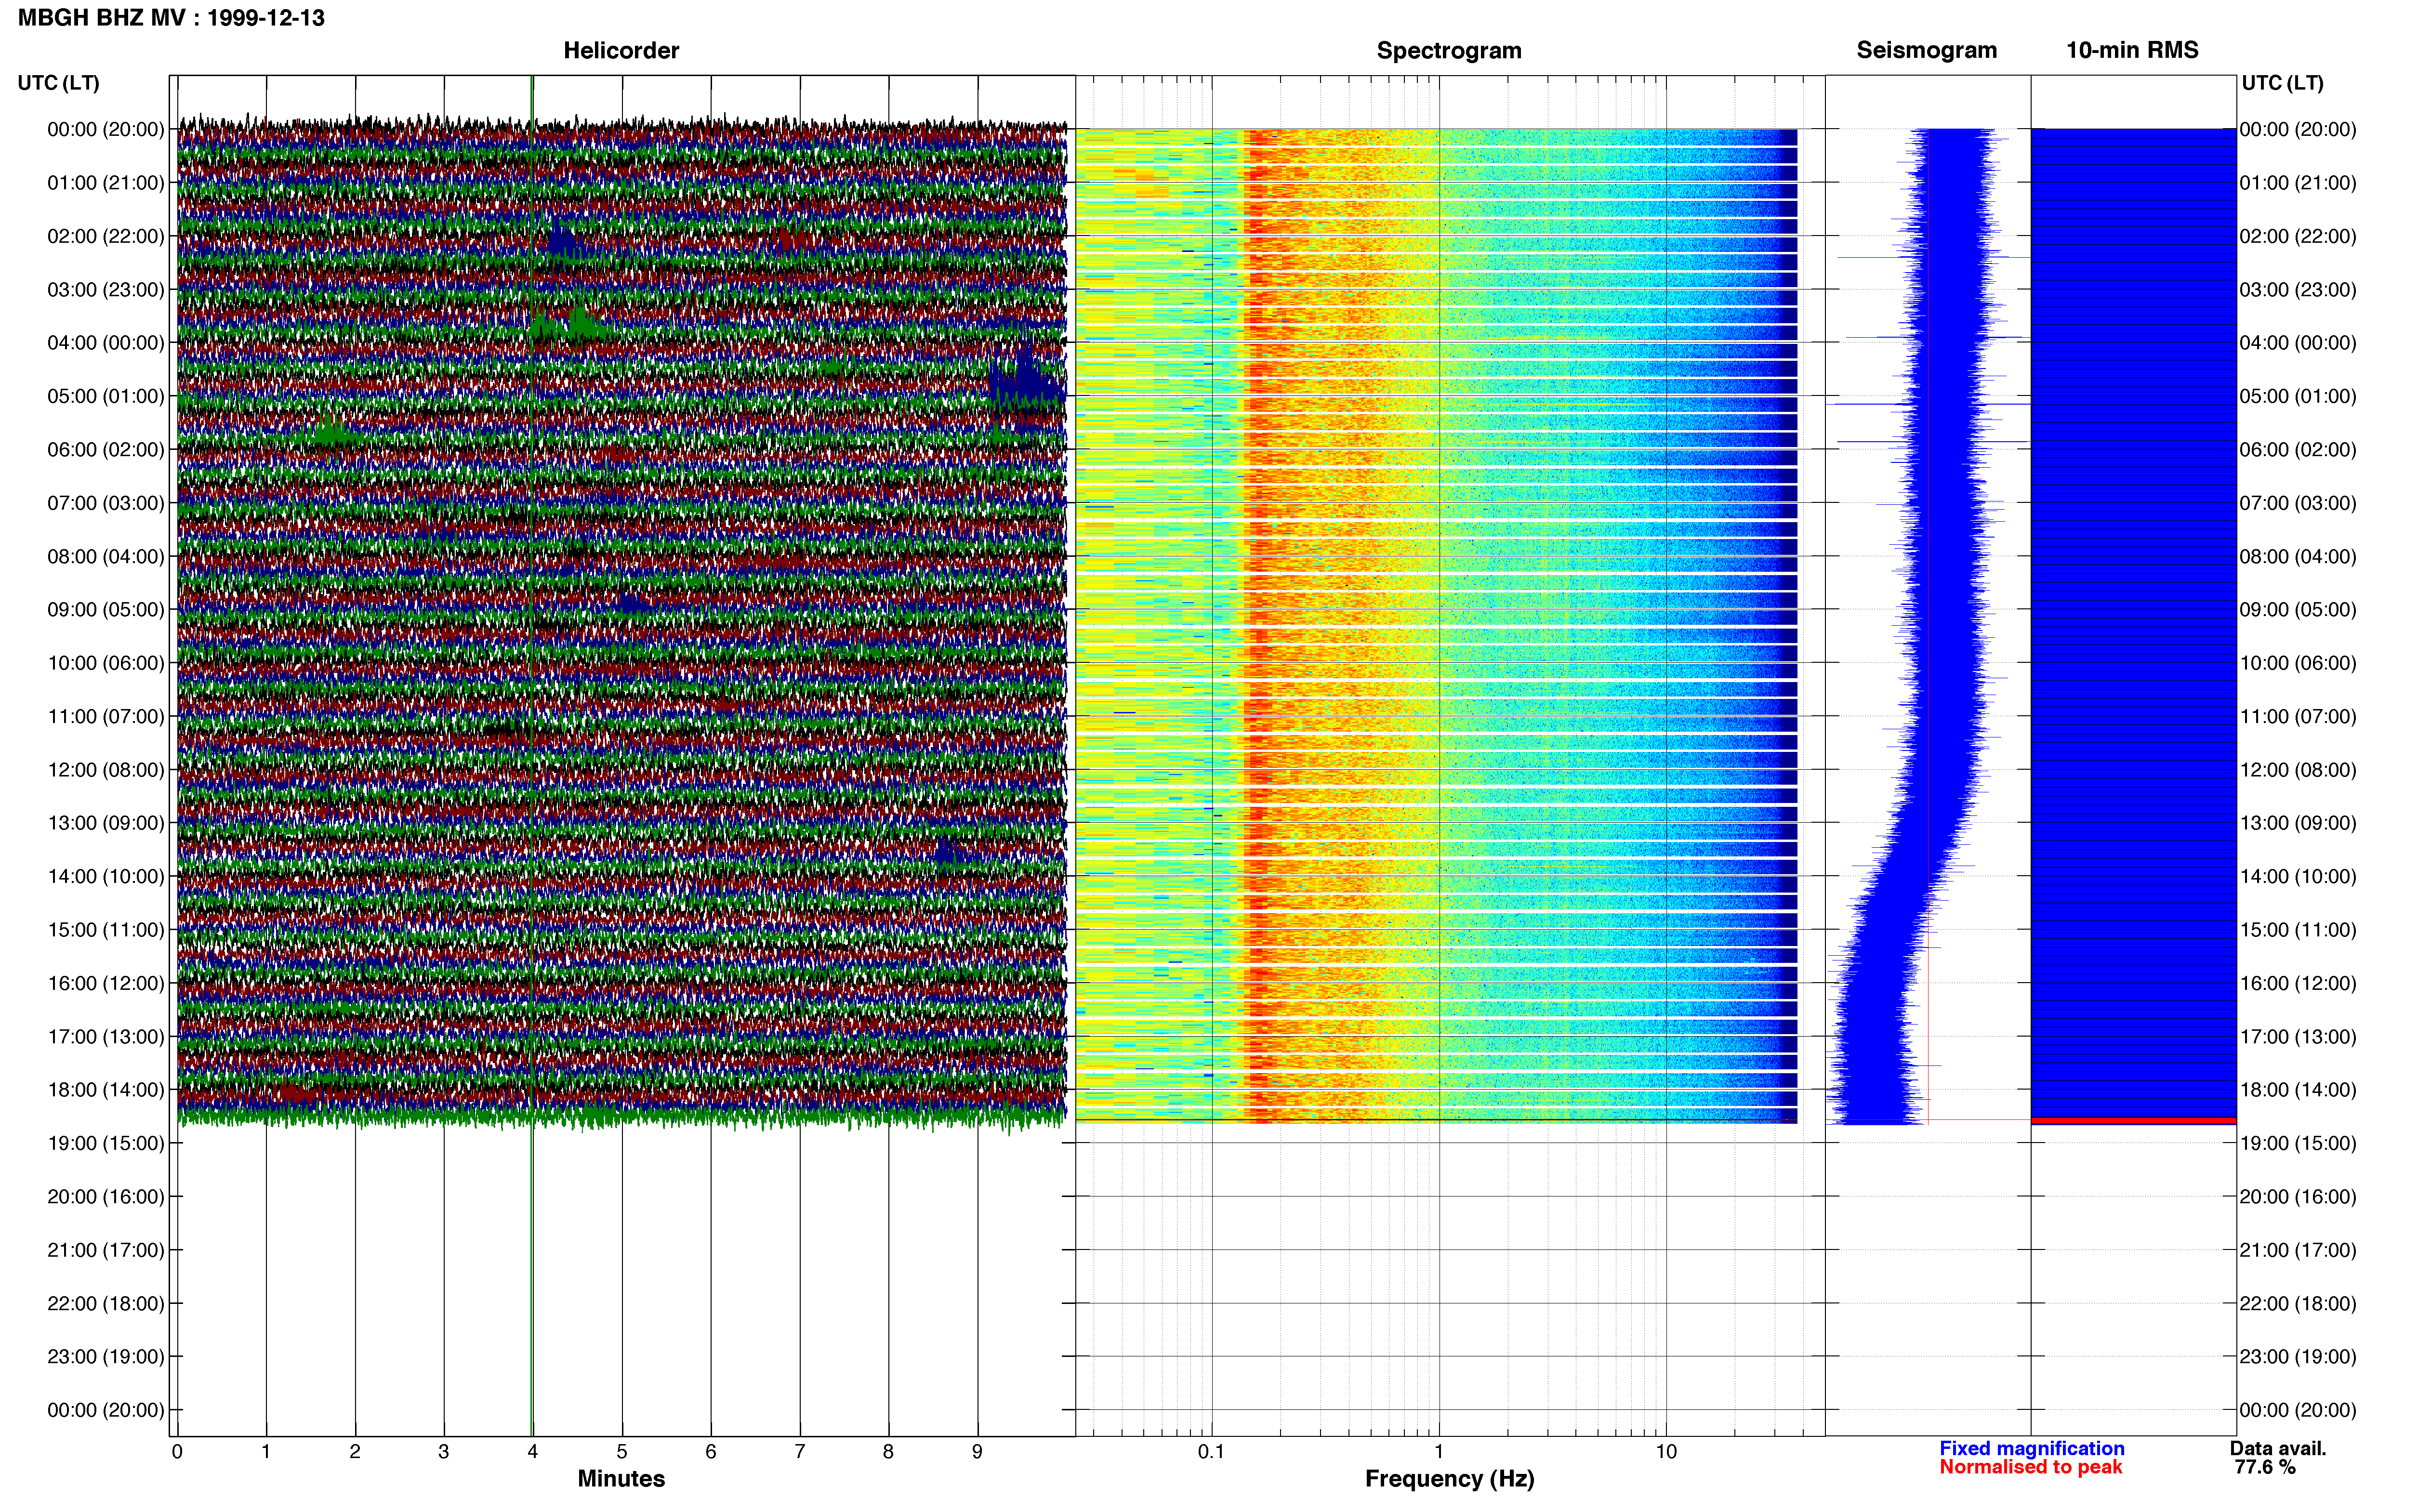Screen dimensions: 2418x1512
Task: Click the right 18:00 (14:00) time label
Action: pyautogui.click(x=2298, y=1090)
